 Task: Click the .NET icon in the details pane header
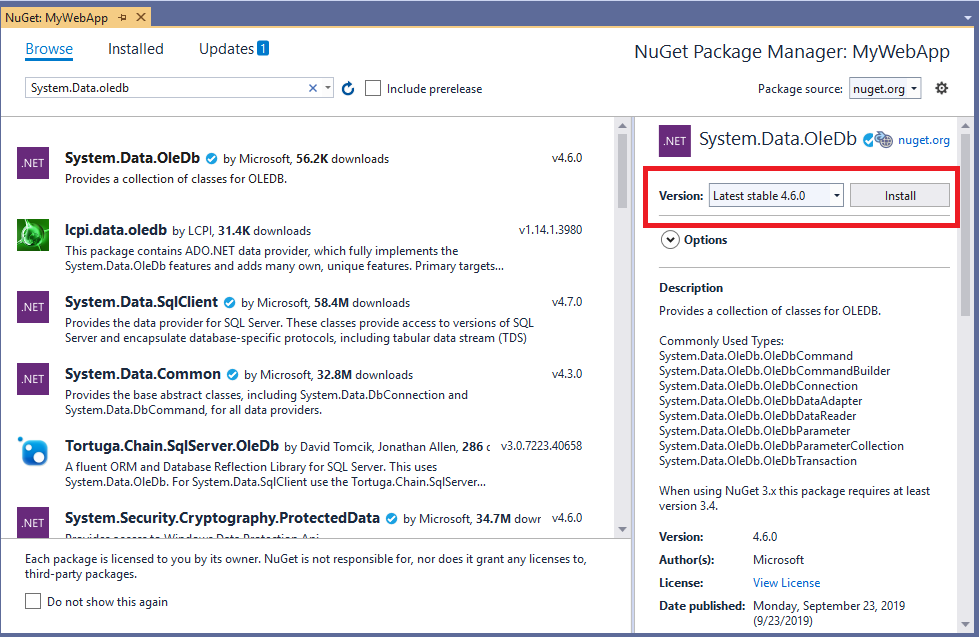(675, 141)
